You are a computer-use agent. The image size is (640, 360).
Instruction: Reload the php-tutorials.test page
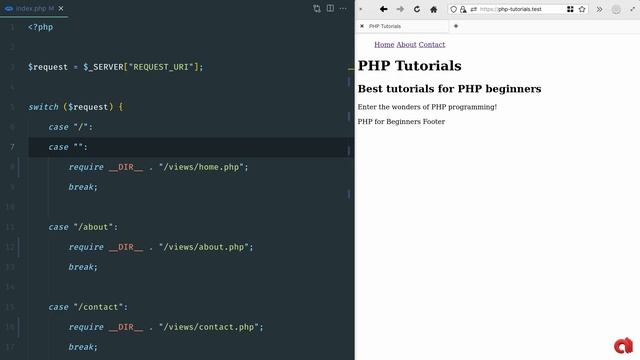click(417, 9)
